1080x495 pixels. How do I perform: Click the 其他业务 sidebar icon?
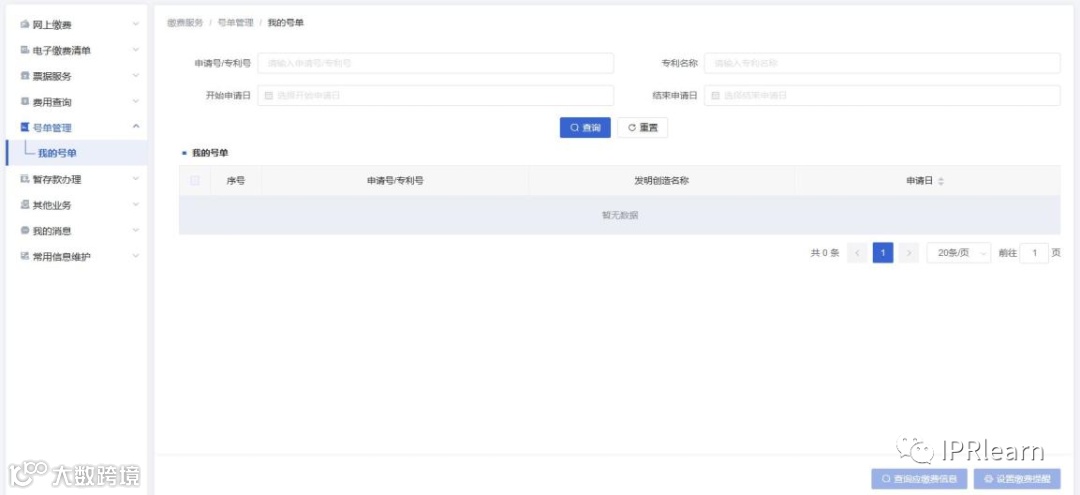(25, 205)
